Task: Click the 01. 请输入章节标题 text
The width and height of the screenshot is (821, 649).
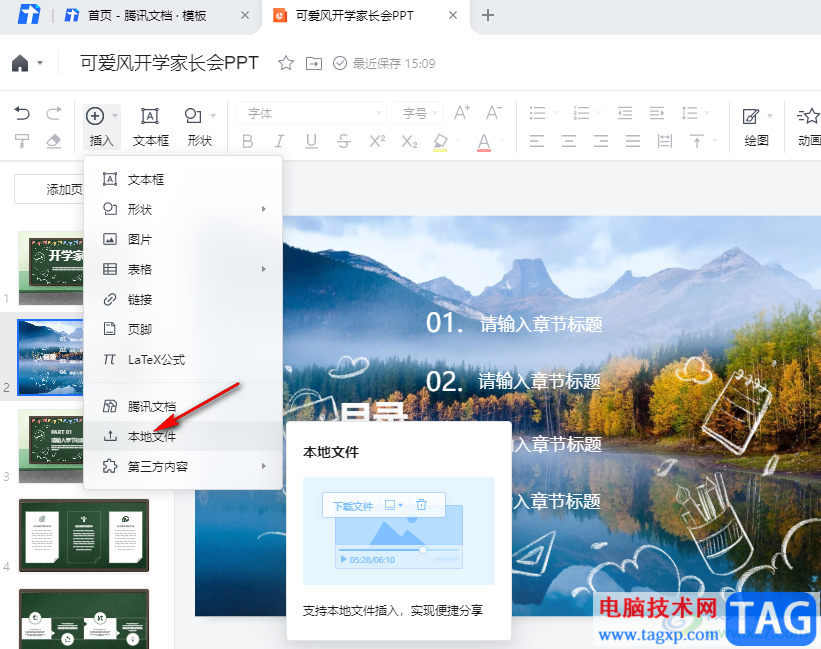Action: pos(514,323)
